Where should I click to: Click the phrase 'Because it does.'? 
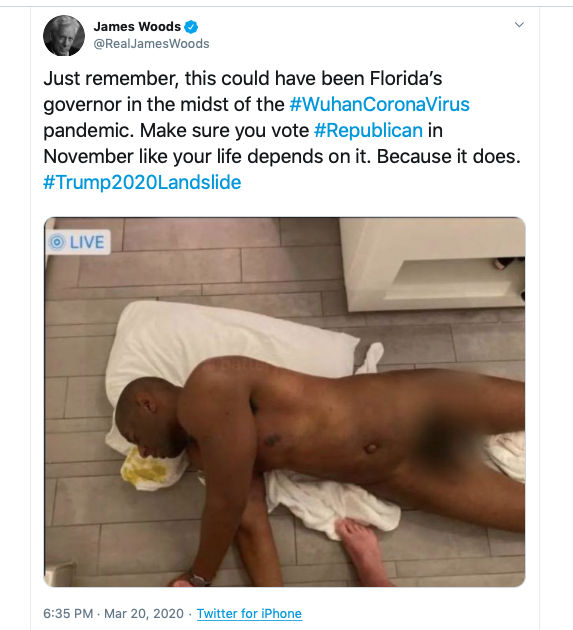(x=448, y=157)
